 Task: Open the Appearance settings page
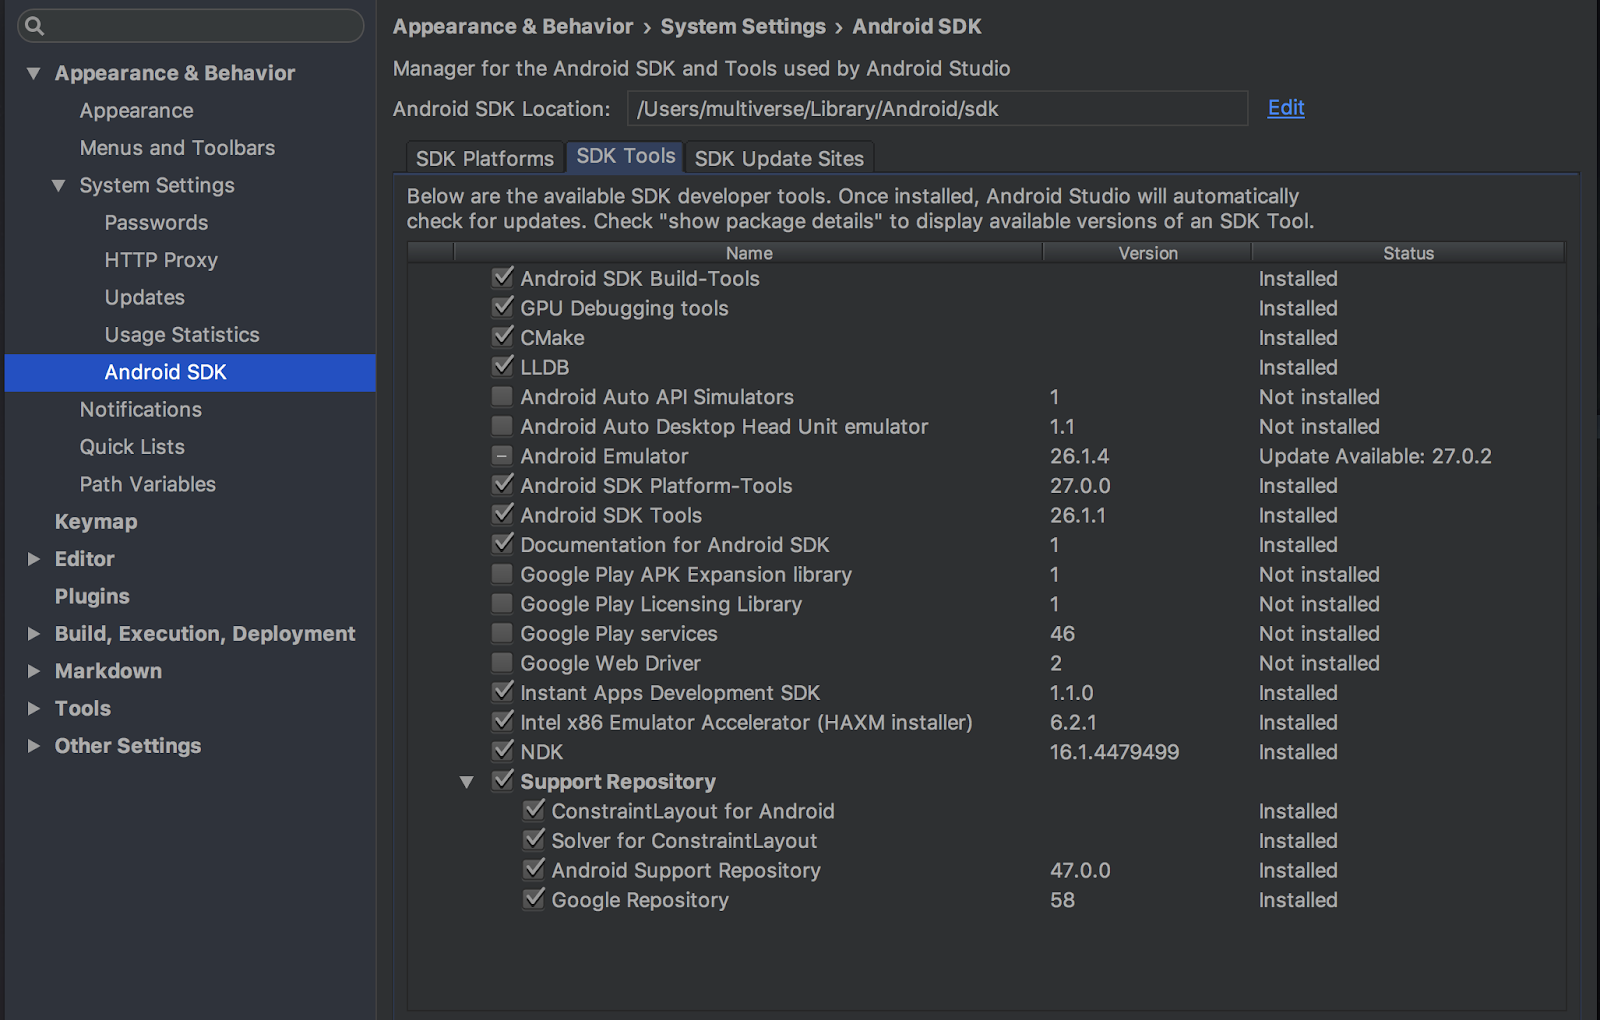point(137,111)
